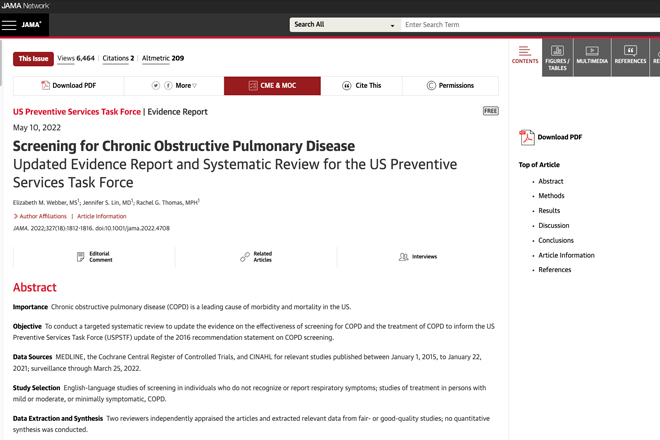Open the Altmetric 209 score
The image size is (660, 440).
click(163, 58)
